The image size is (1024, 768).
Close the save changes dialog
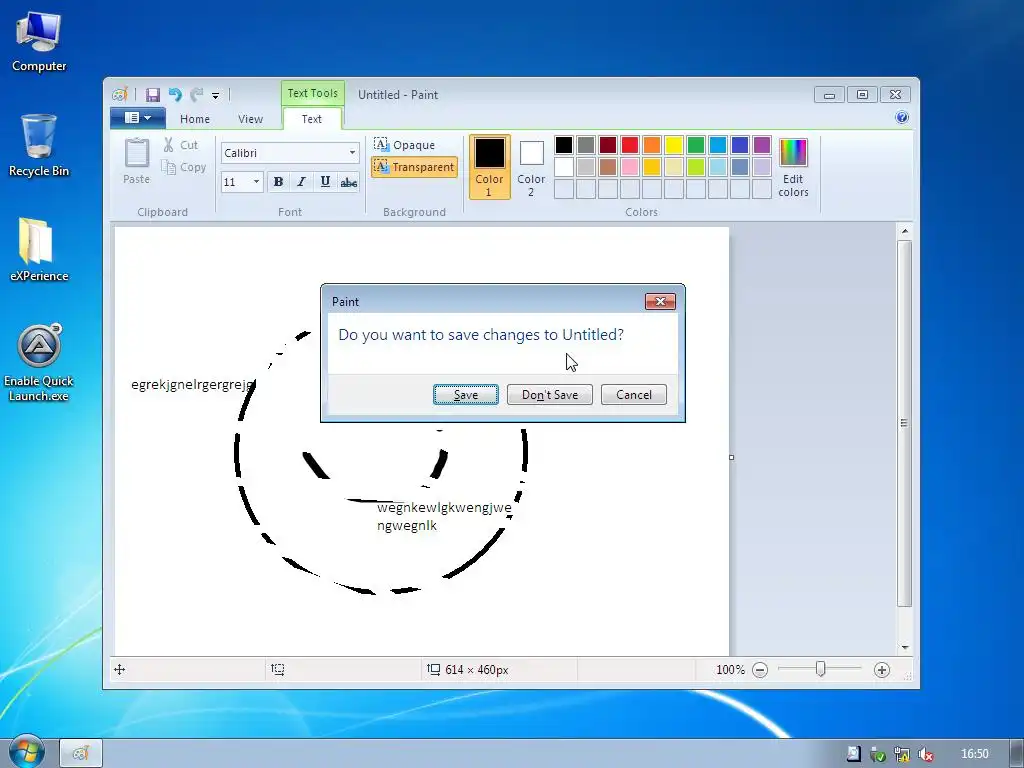point(660,301)
